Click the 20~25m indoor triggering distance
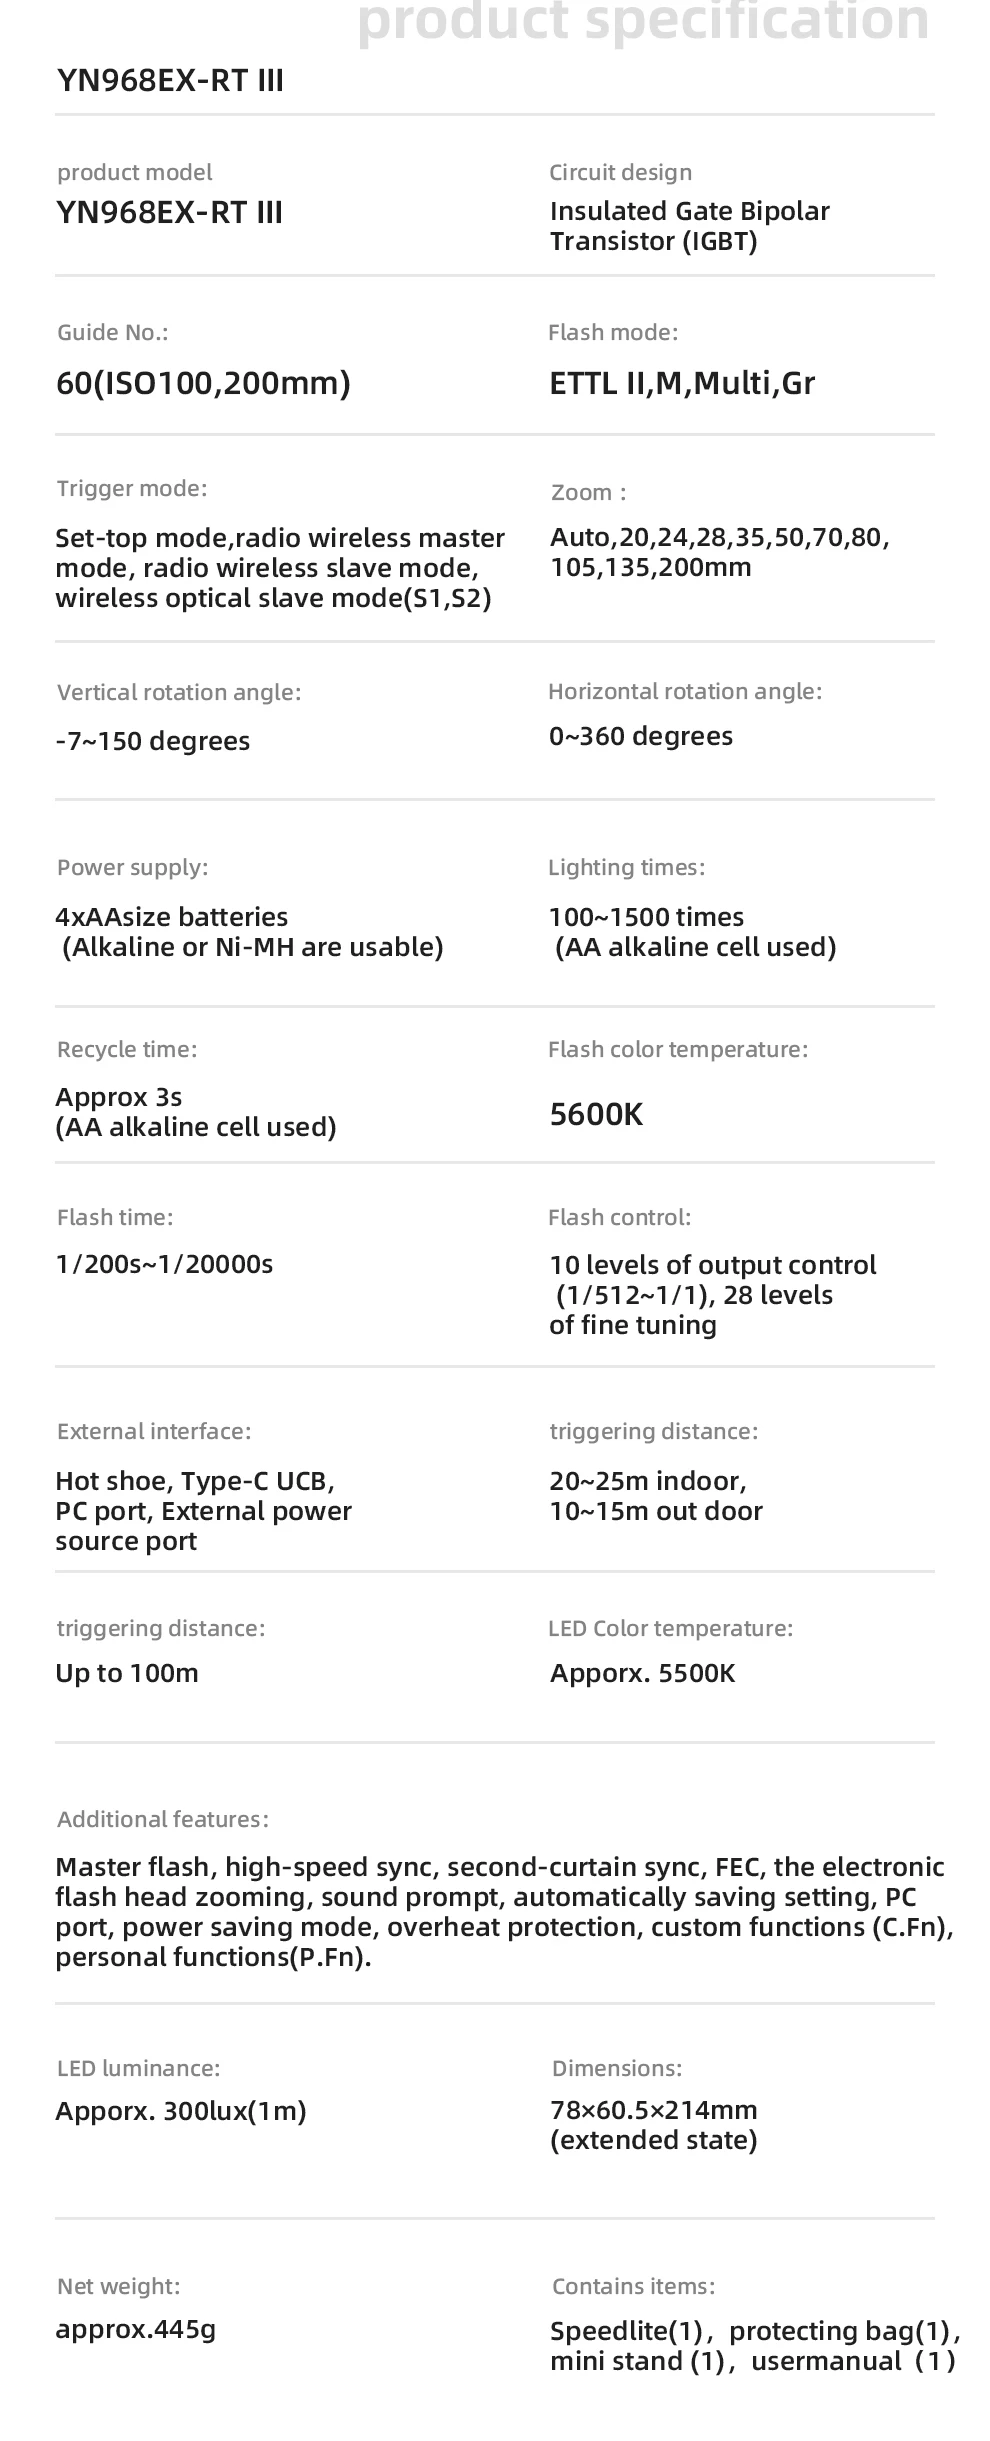This screenshot has height=2441, width=990. 648,1481
